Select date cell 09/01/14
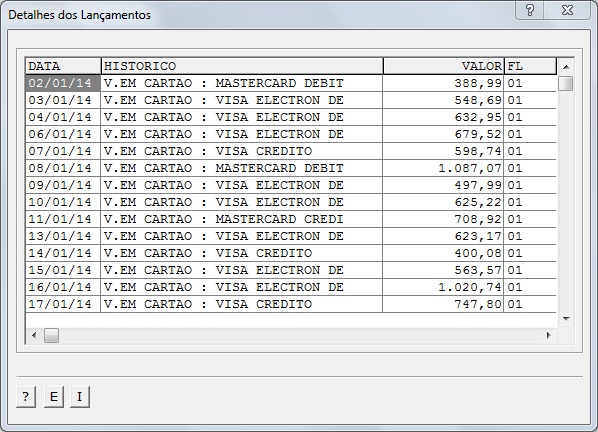The image size is (598, 432). [x=63, y=185]
